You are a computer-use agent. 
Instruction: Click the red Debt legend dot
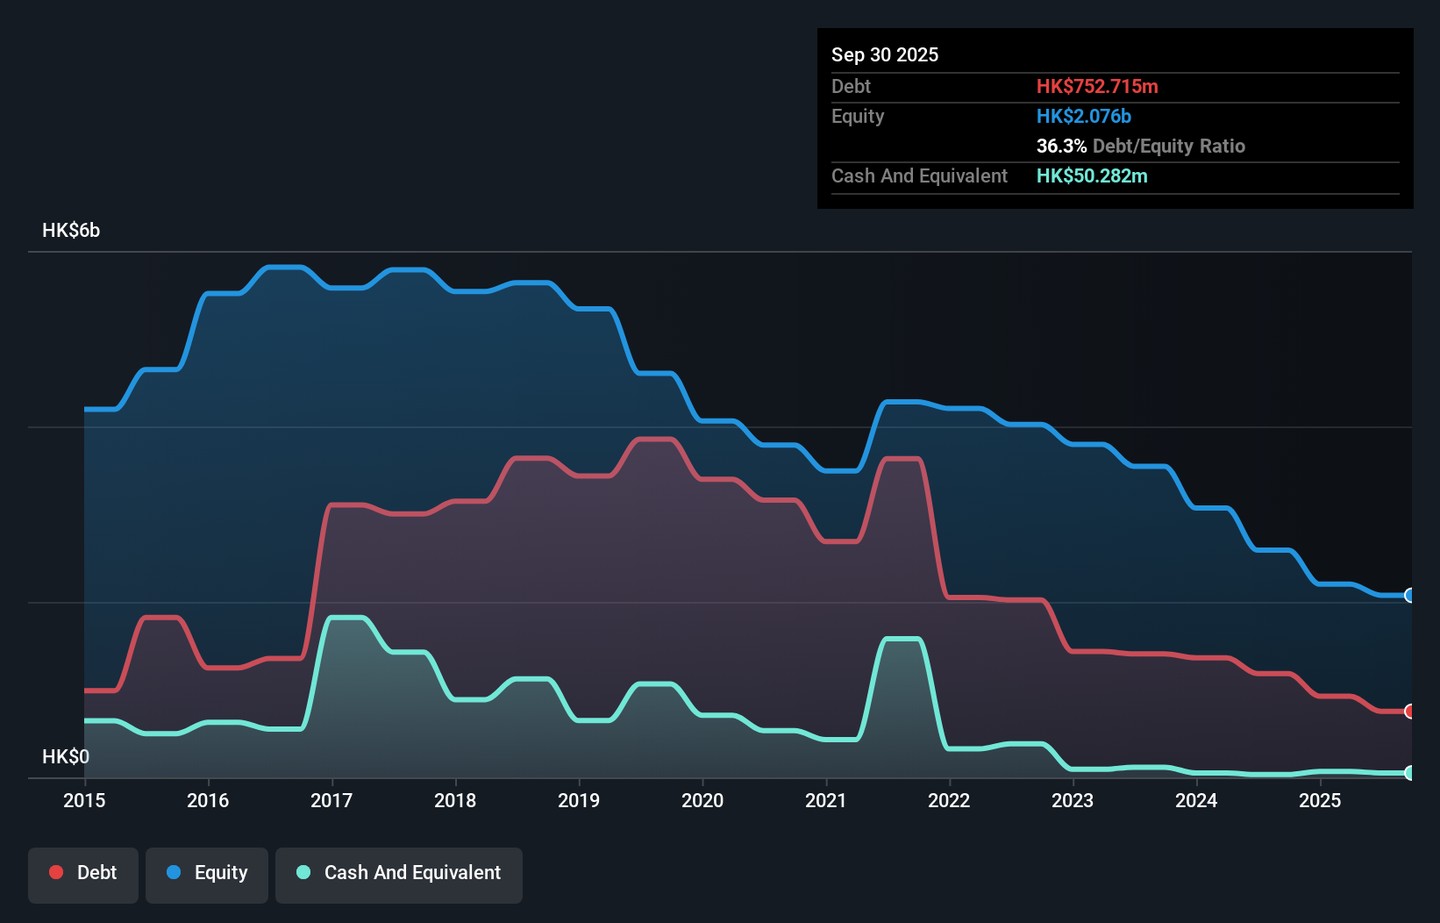(x=57, y=872)
